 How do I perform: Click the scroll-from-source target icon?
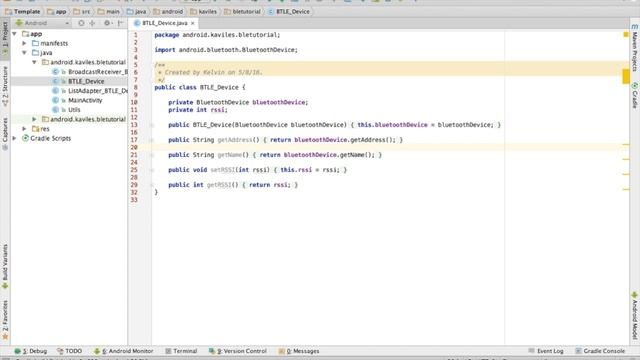click(x=81, y=23)
